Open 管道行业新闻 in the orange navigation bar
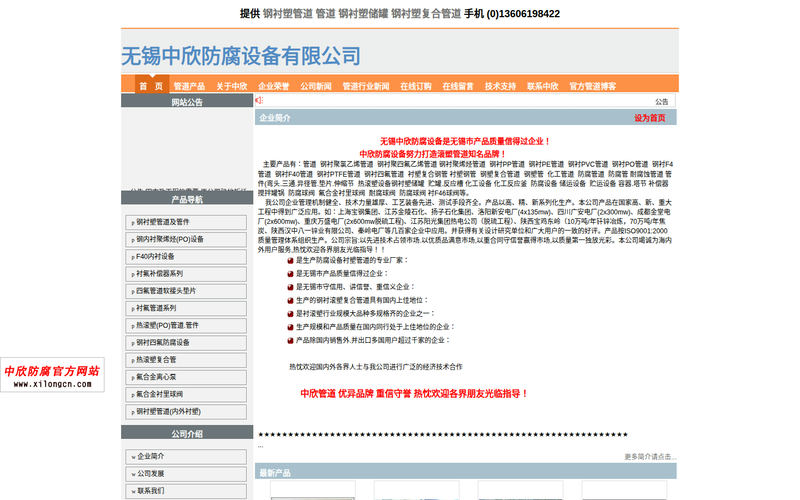Image resolution: width=800 pixels, height=500 pixels. tap(366, 86)
